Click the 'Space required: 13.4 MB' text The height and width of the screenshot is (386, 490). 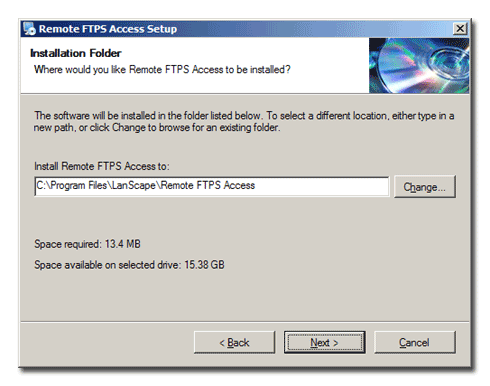tap(87, 244)
